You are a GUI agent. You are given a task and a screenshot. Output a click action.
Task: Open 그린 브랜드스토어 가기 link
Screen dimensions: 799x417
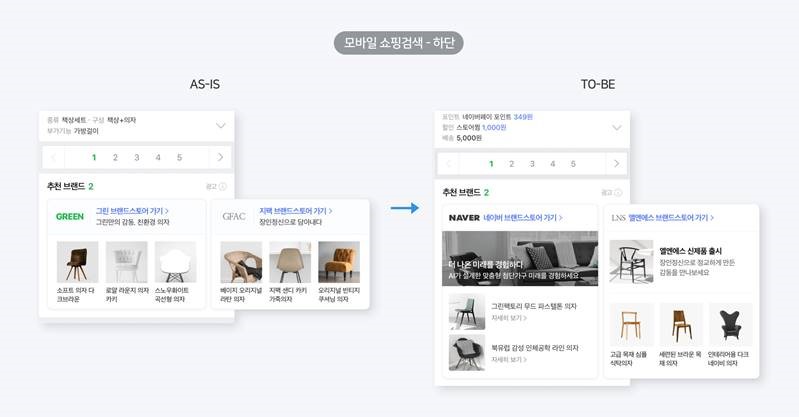point(132,211)
